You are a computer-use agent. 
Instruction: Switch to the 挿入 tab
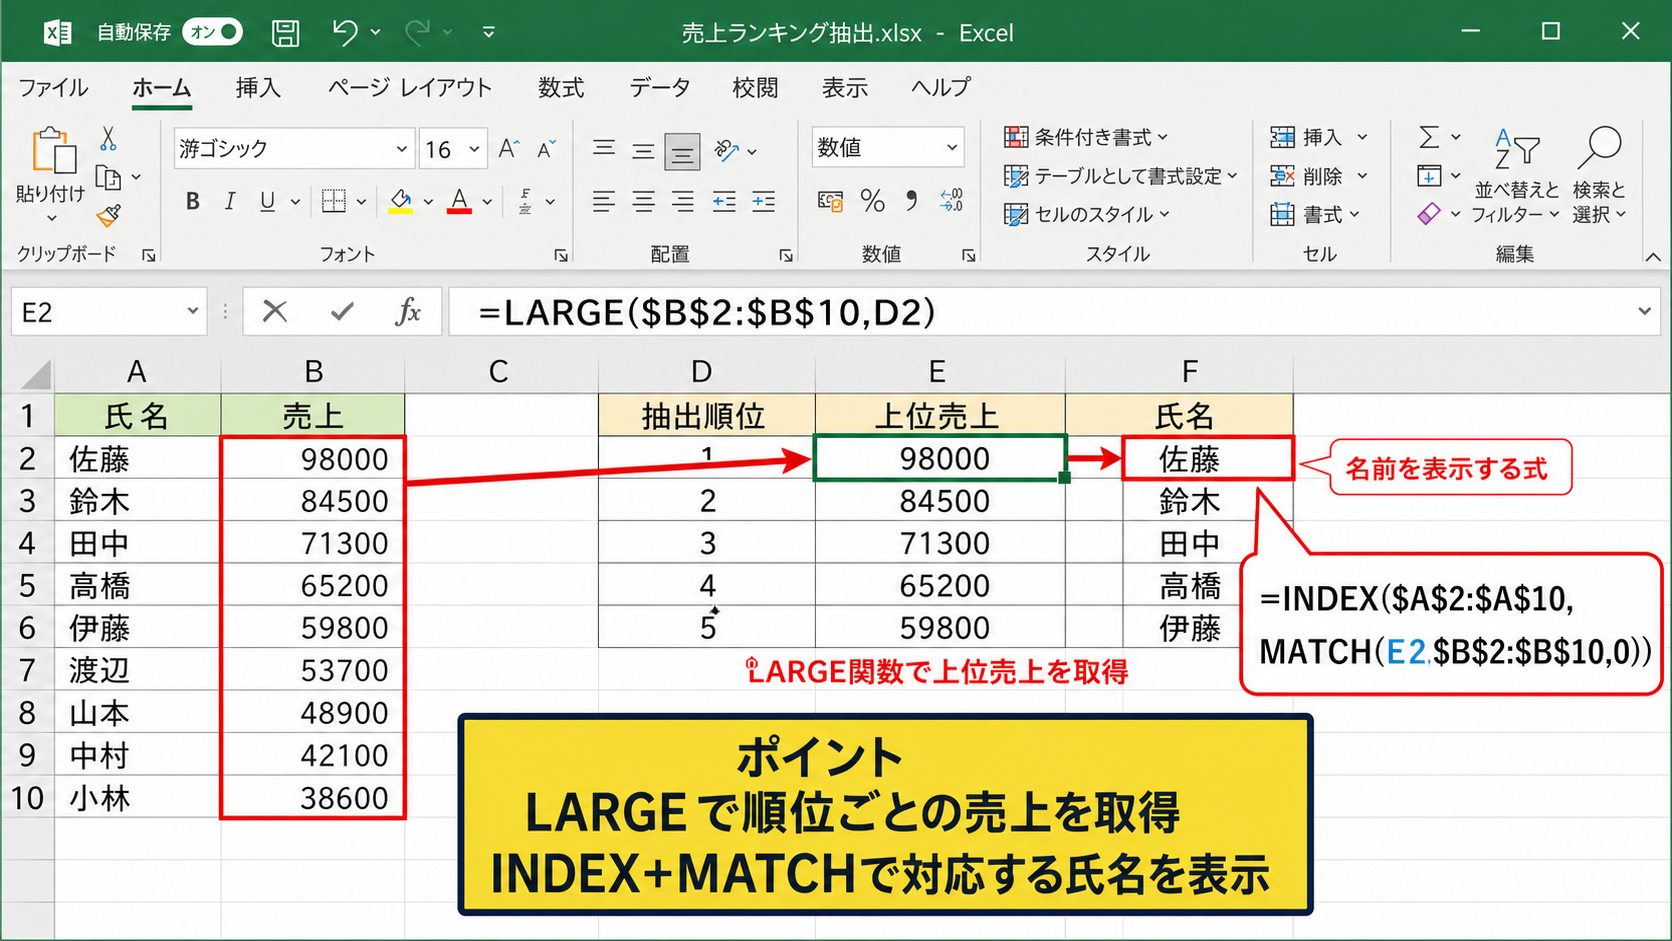258,88
